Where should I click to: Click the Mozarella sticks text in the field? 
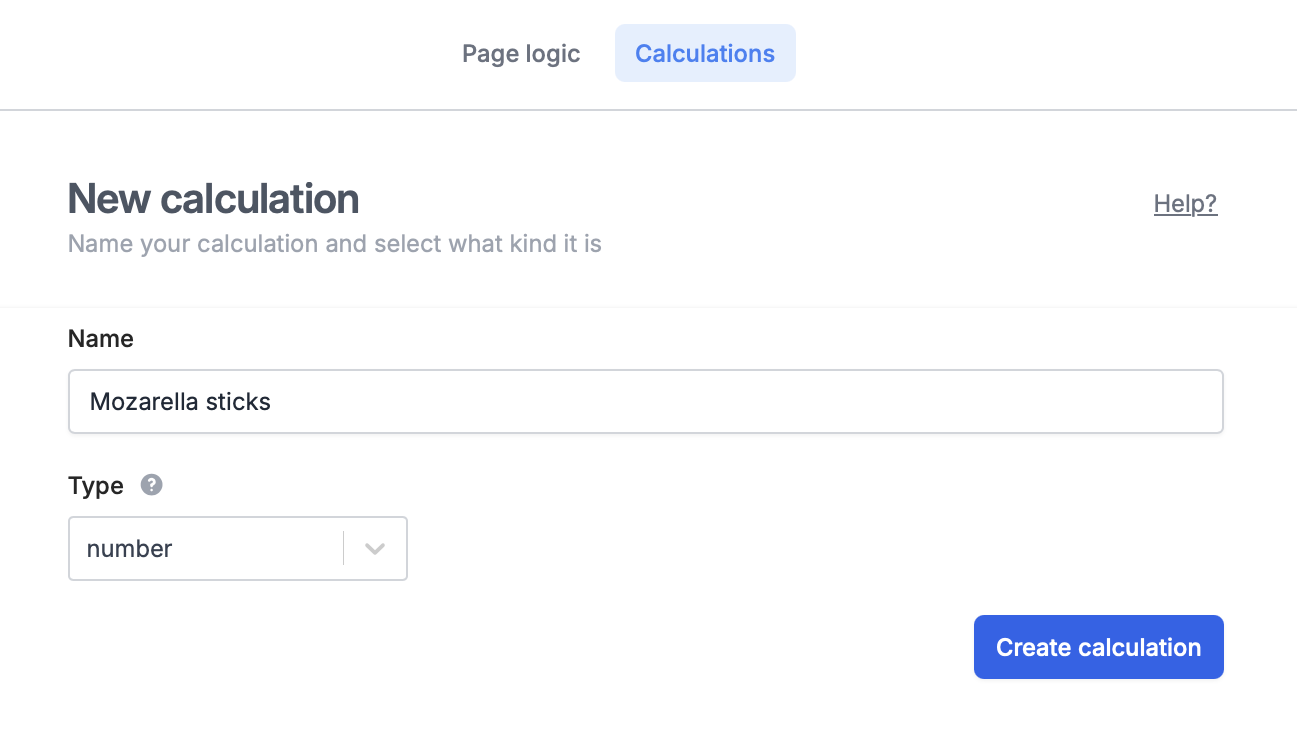point(180,402)
